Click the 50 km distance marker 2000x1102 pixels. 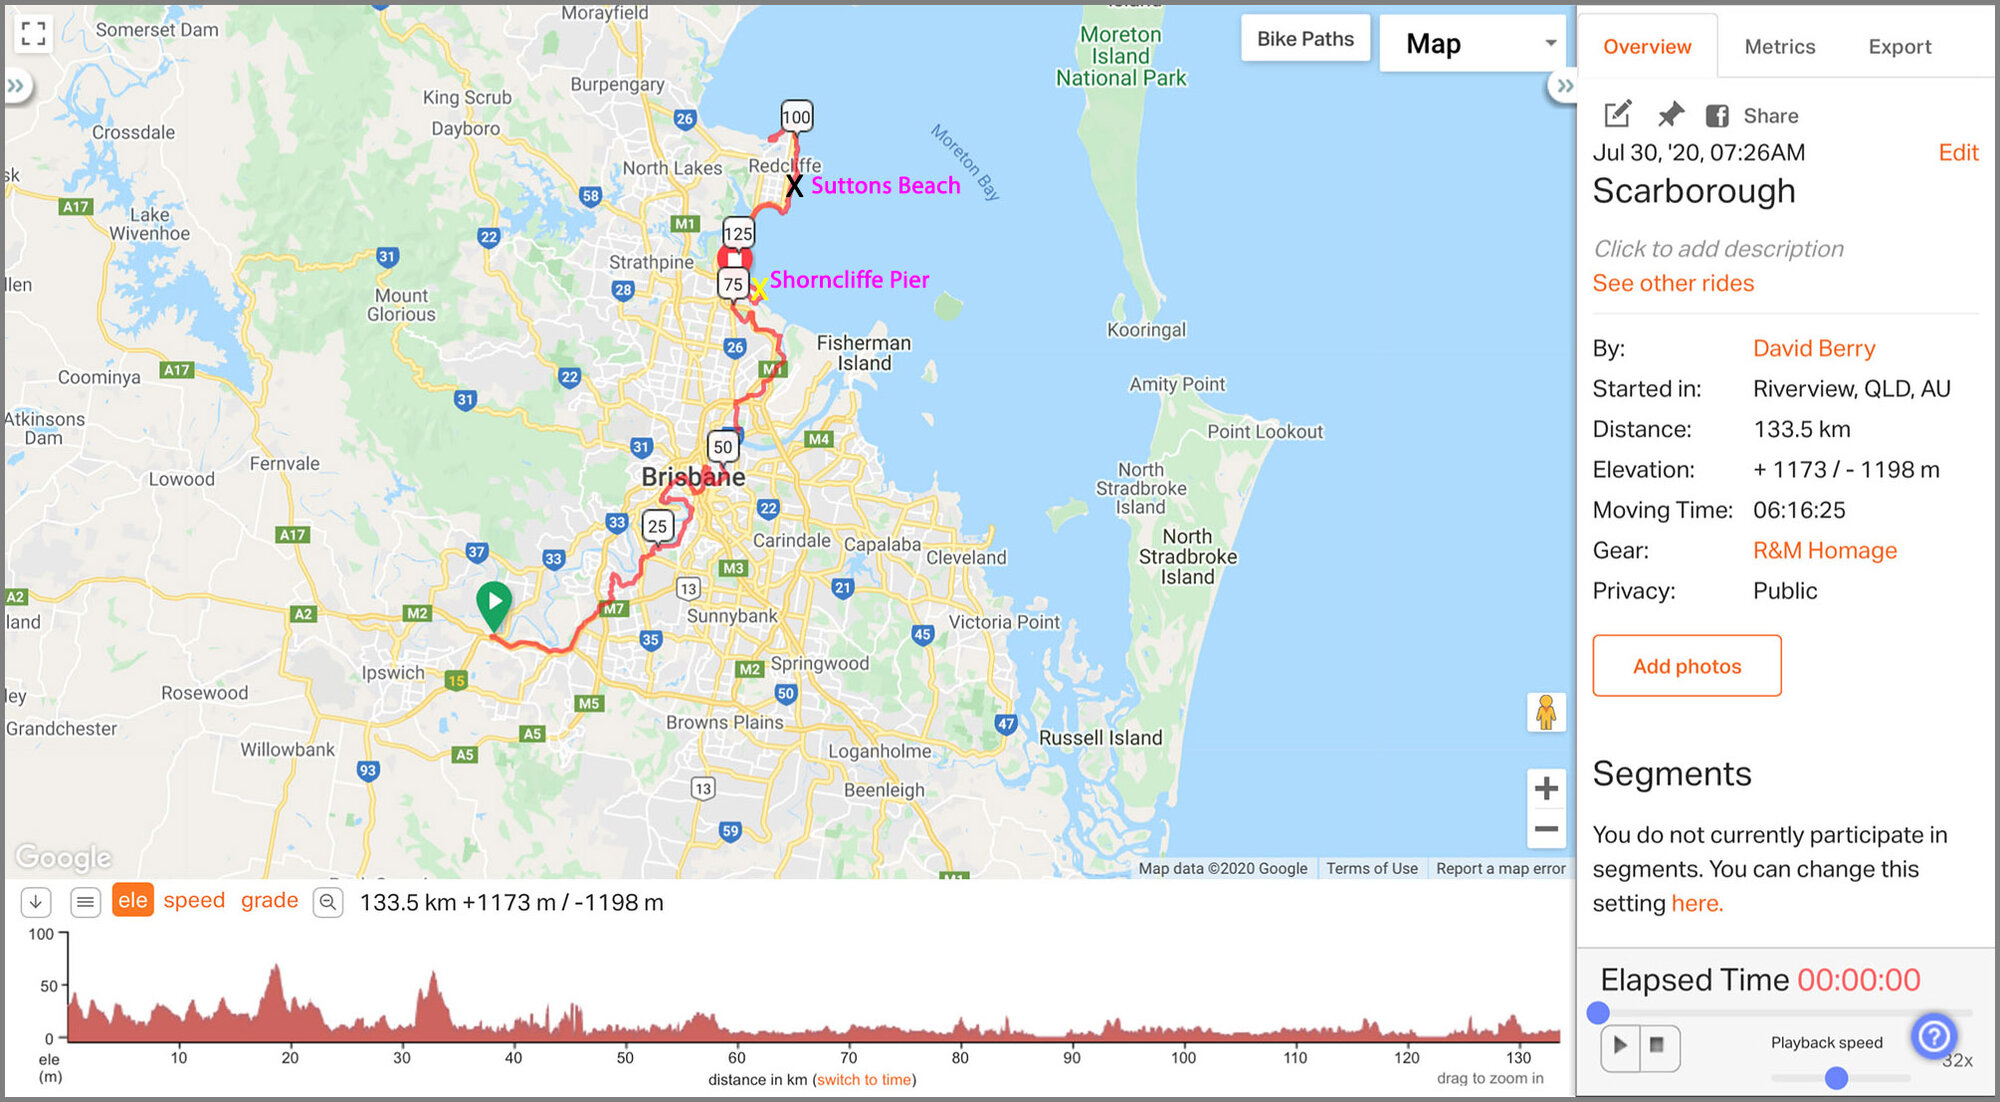tap(723, 447)
